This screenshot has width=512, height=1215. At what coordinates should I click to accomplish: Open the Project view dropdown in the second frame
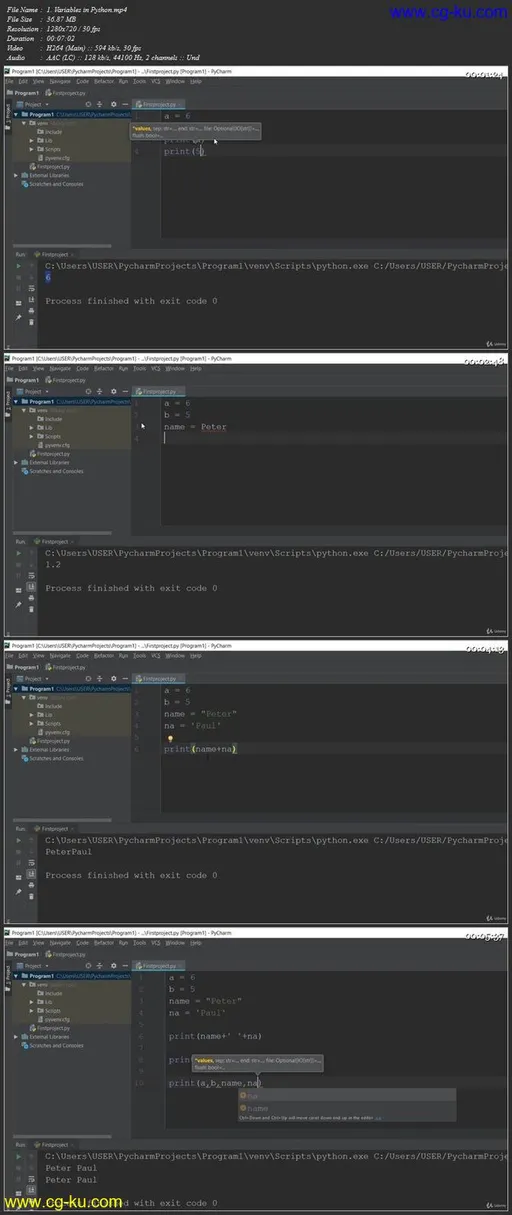point(32,392)
